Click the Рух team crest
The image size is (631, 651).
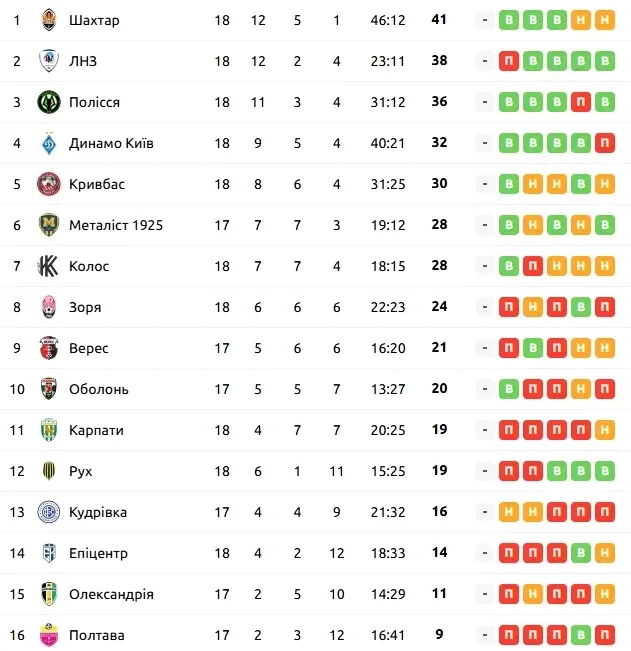coord(48,471)
